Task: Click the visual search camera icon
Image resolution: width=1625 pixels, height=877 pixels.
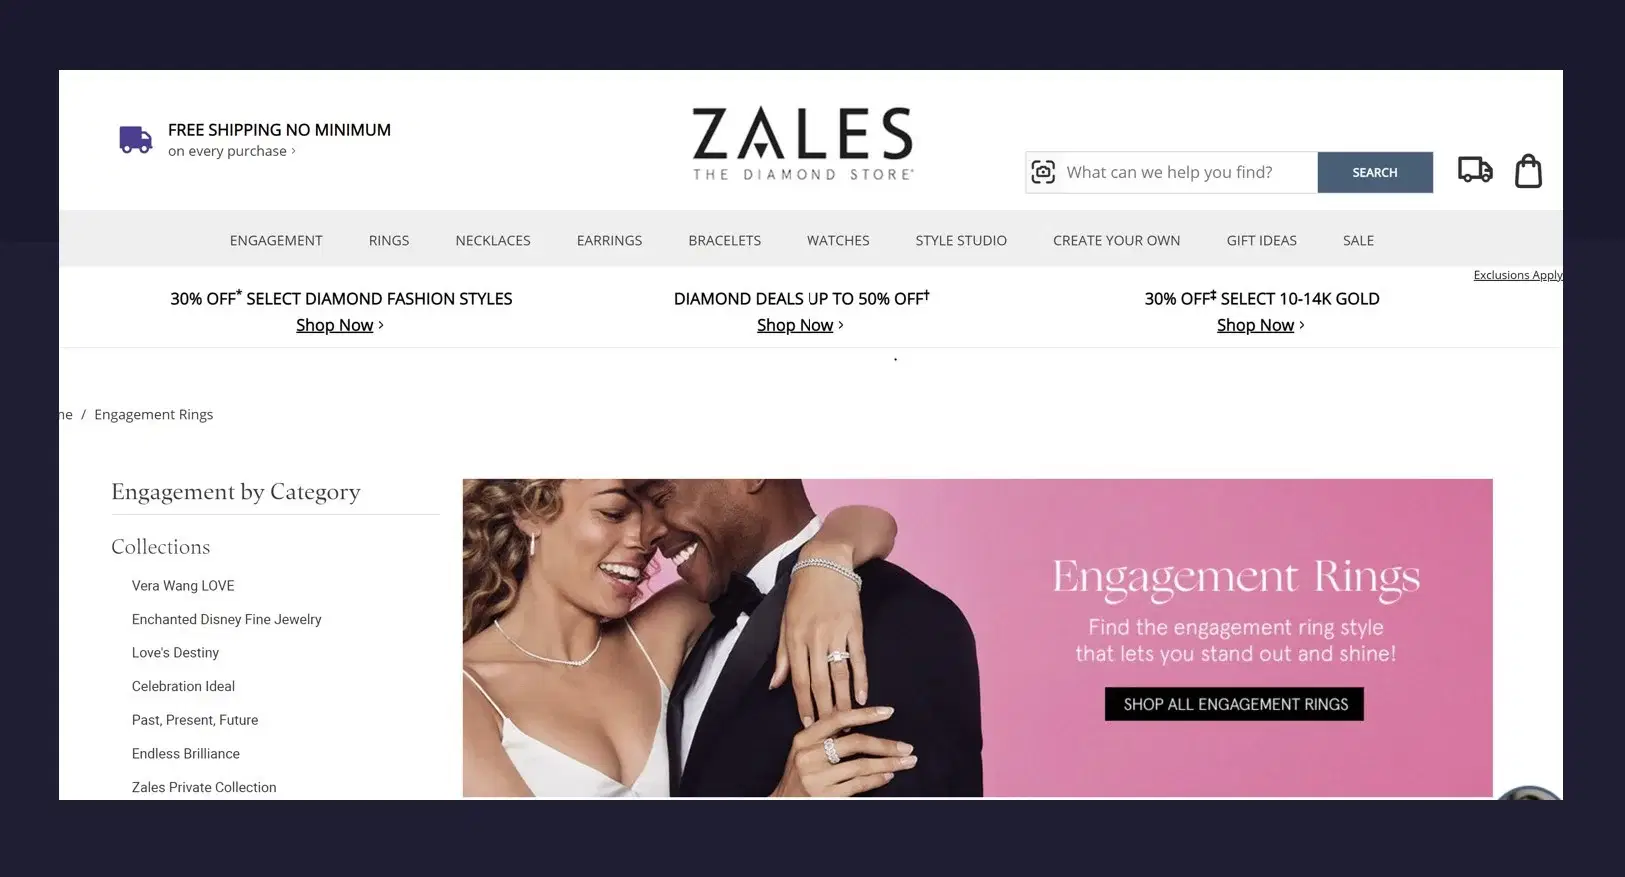Action: pos(1043,172)
